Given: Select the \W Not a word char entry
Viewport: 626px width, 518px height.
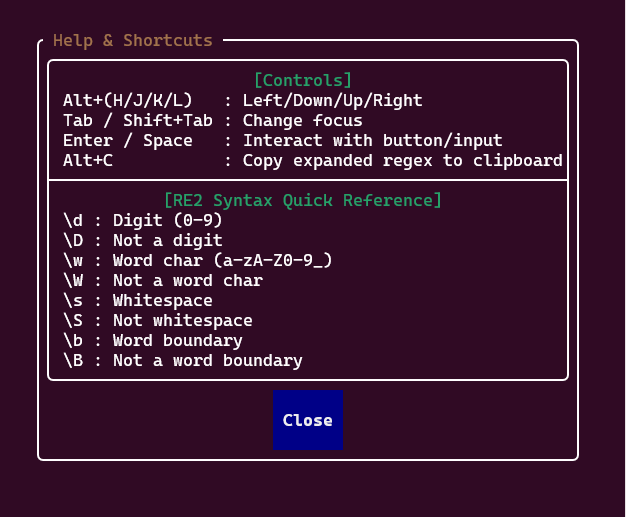Looking at the screenshot, I should click(163, 280).
